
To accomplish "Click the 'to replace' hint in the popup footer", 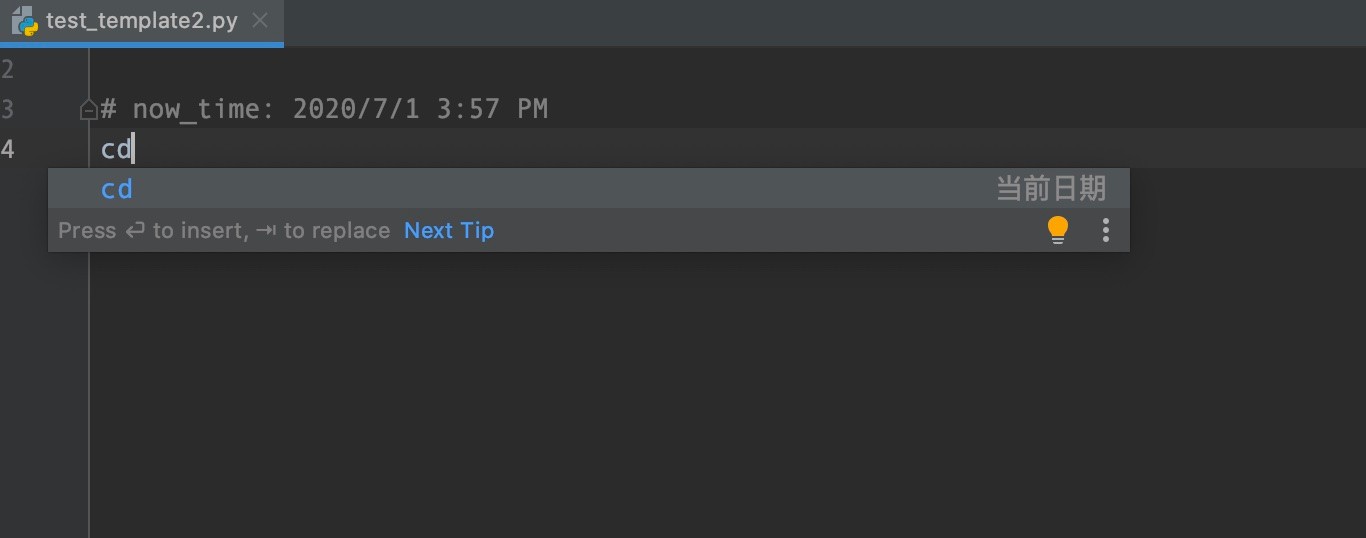I will (337, 231).
